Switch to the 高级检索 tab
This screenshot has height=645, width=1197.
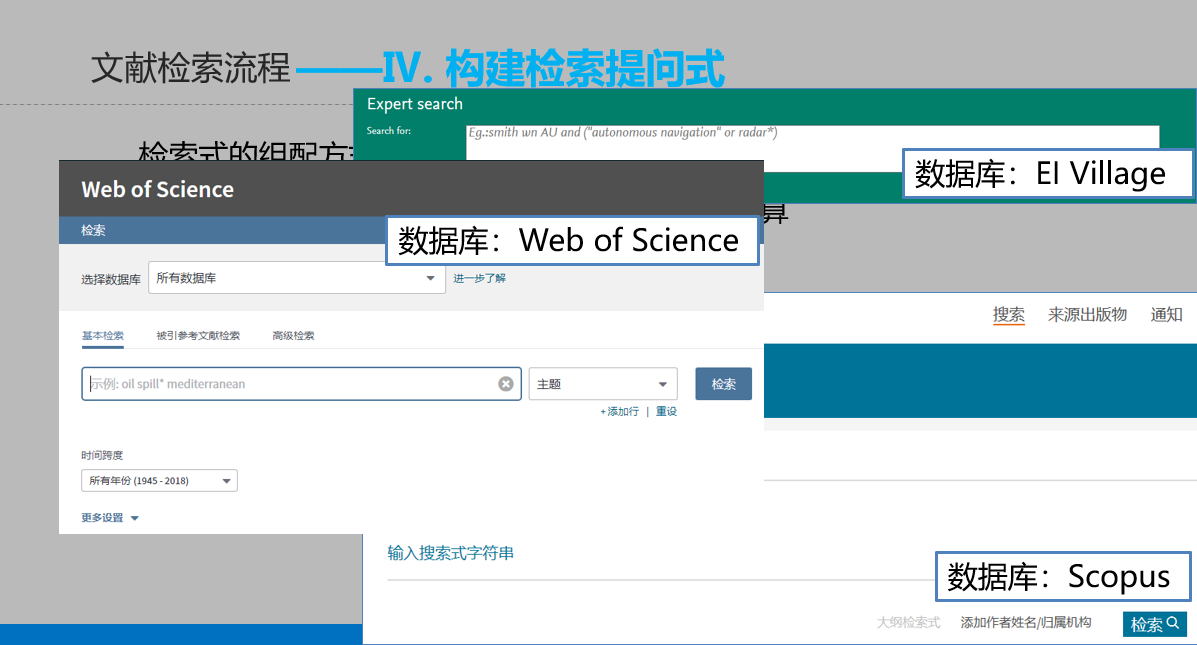pyautogui.click(x=293, y=336)
